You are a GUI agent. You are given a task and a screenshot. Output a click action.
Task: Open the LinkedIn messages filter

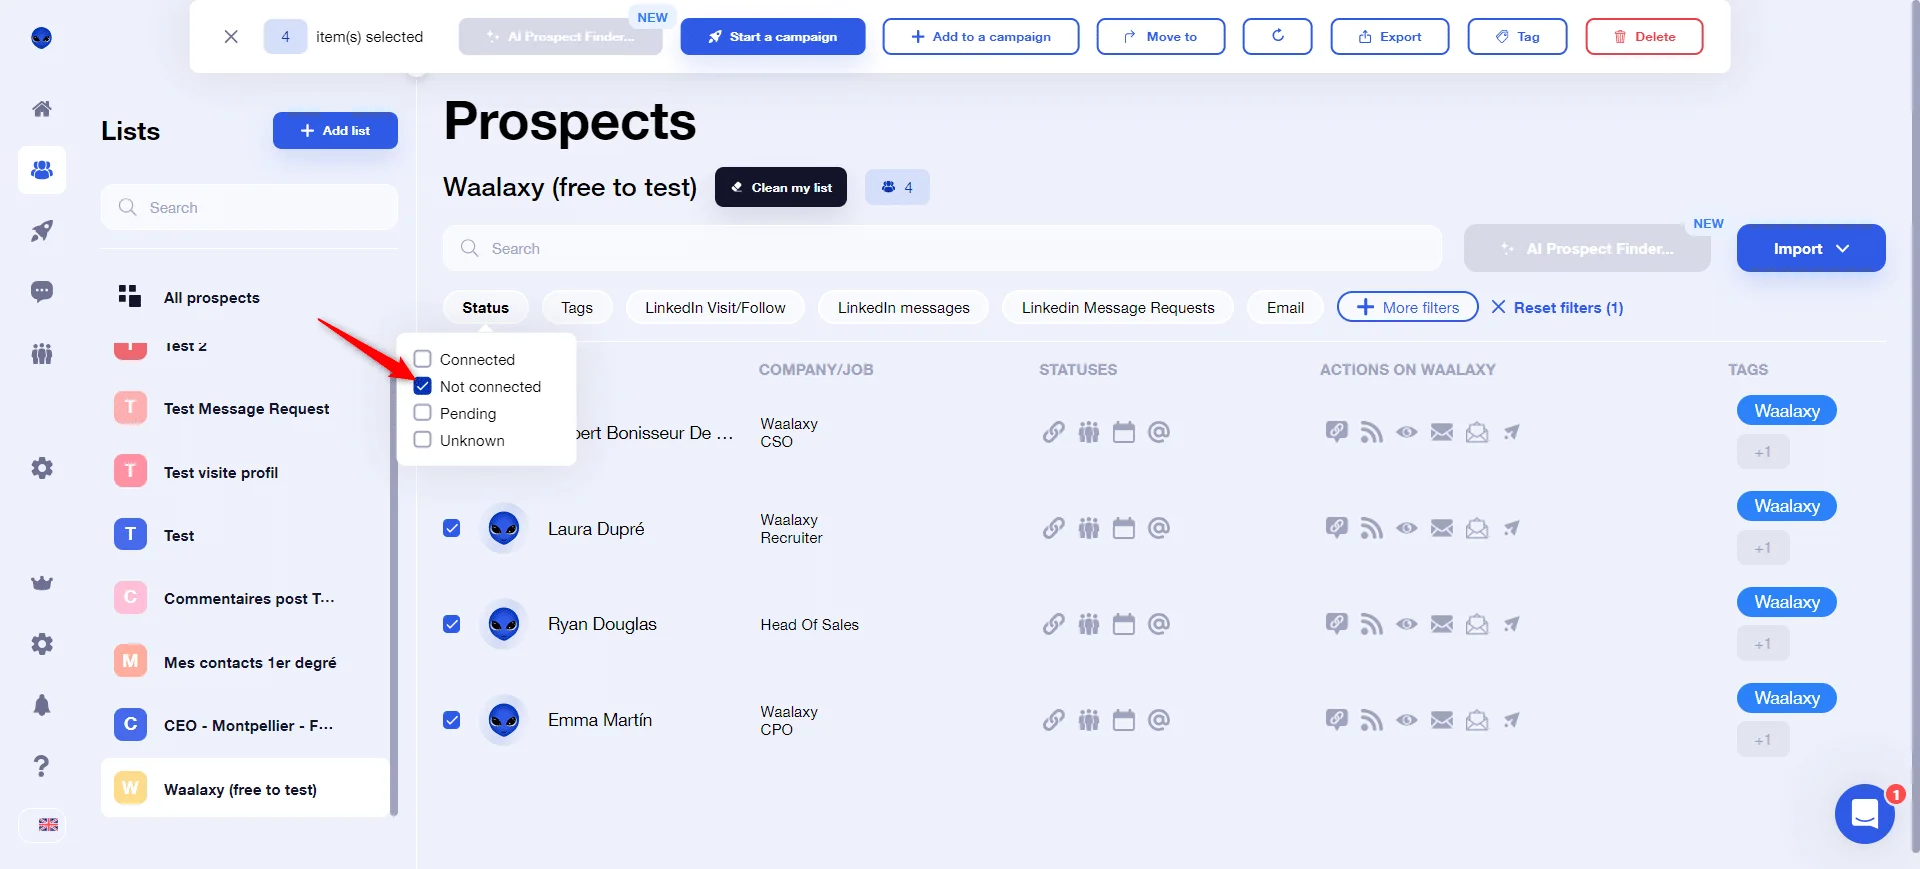(x=904, y=307)
